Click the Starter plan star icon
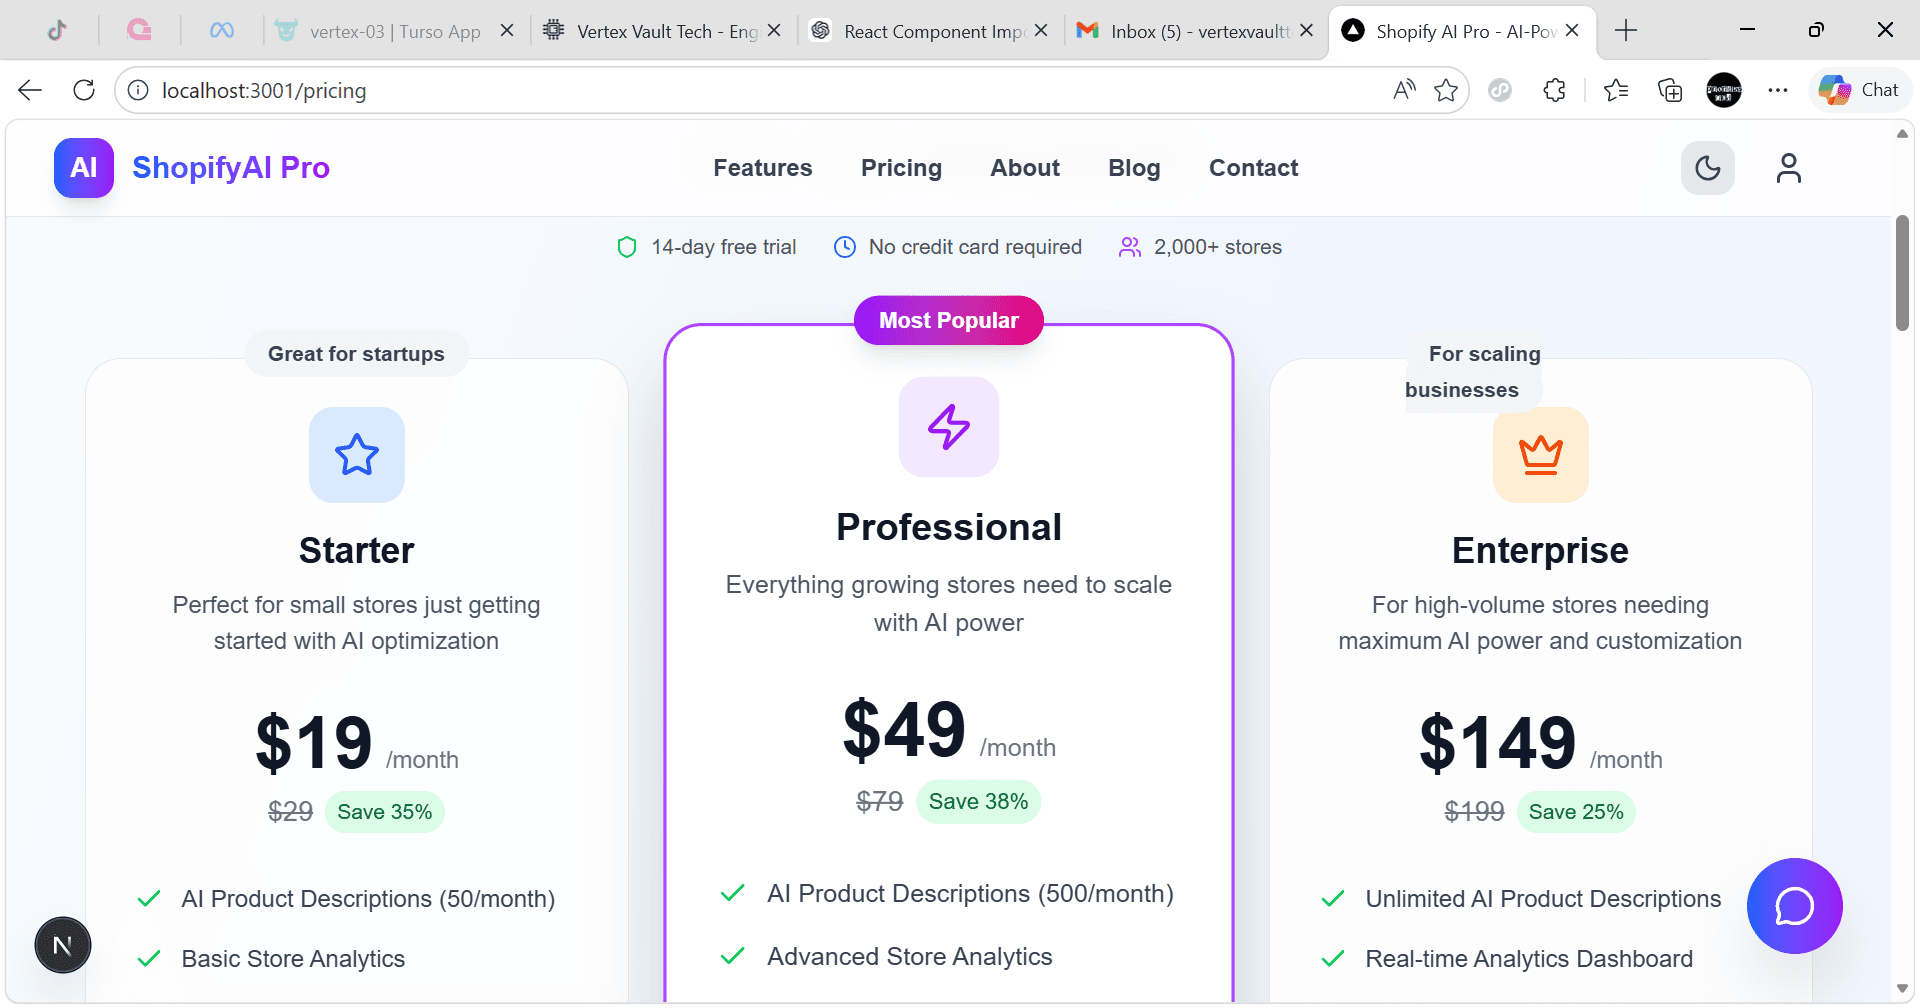Image resolution: width=1920 pixels, height=1008 pixels. (357, 455)
